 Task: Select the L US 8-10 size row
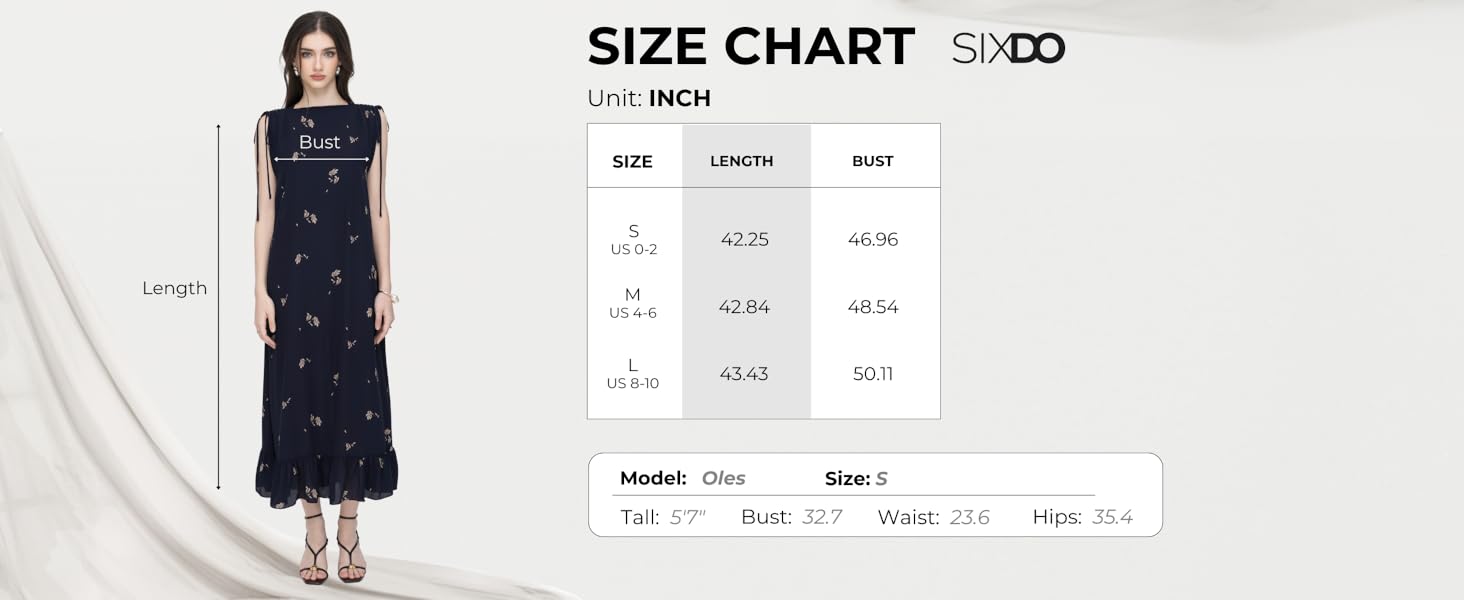click(763, 374)
